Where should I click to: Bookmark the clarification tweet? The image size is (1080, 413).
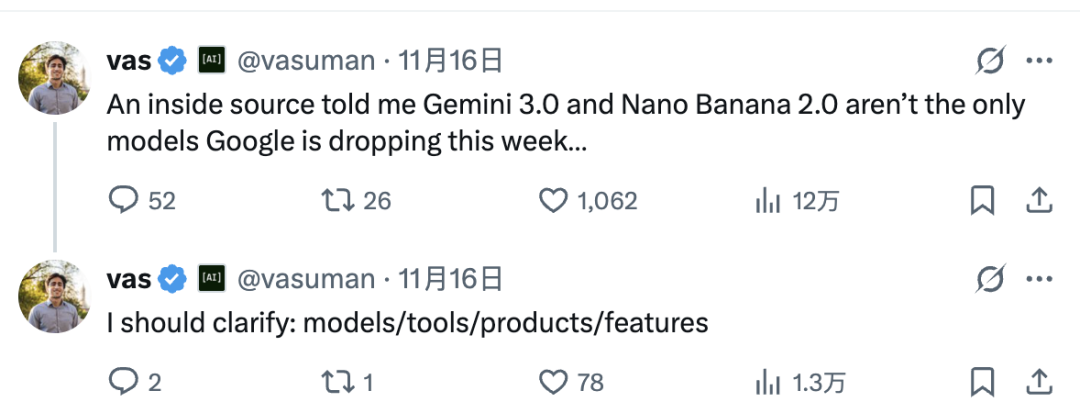[x=983, y=381]
